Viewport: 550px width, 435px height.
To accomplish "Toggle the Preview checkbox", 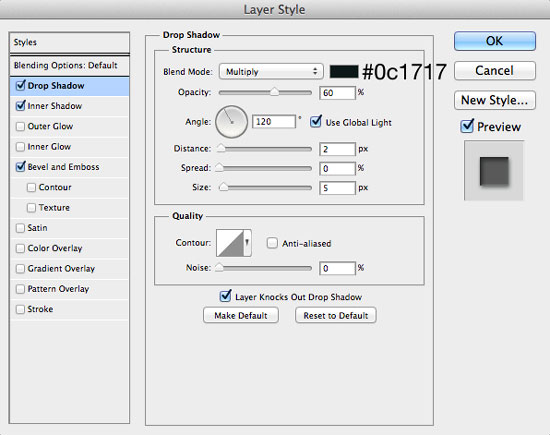I will tap(467, 126).
